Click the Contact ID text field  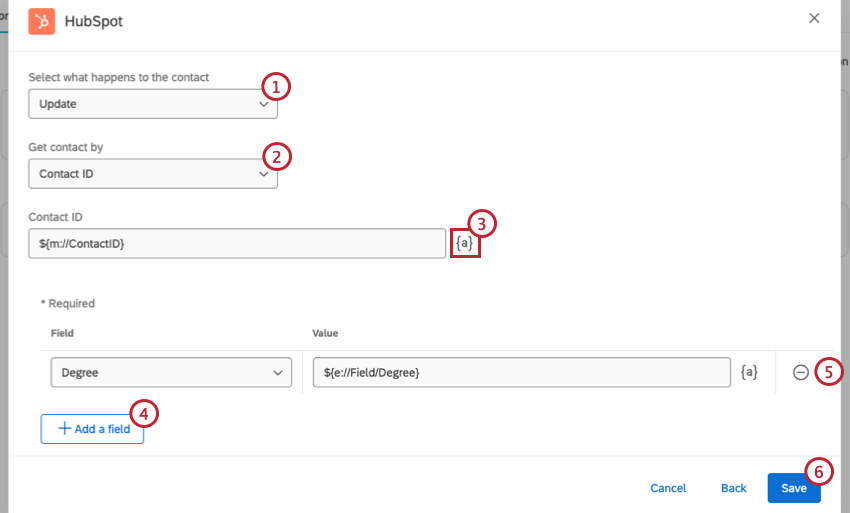[237, 244]
